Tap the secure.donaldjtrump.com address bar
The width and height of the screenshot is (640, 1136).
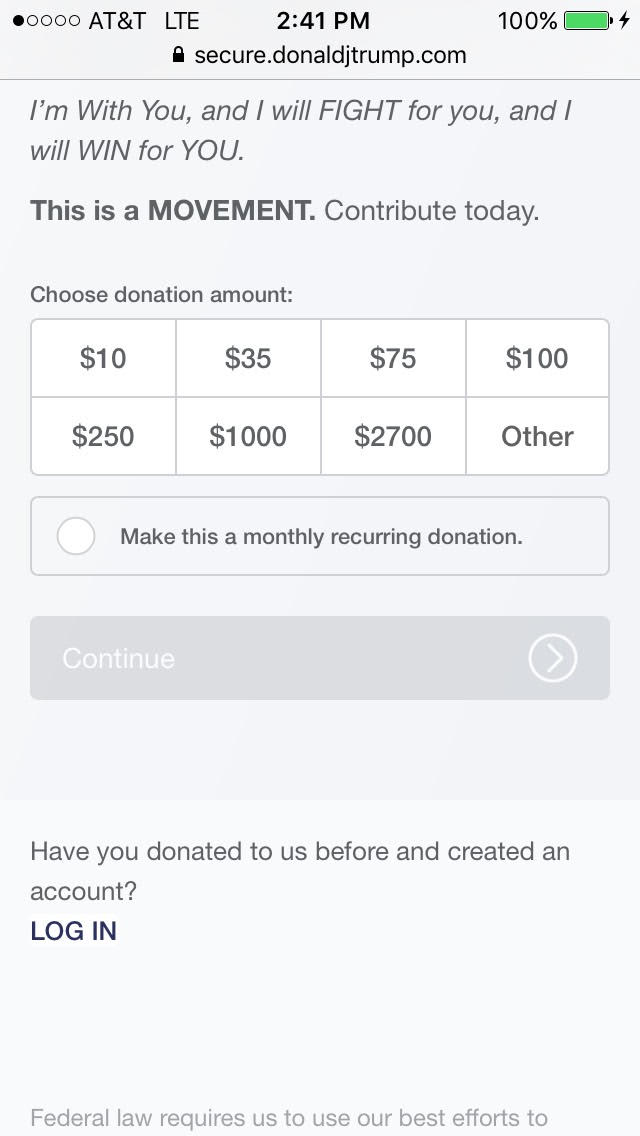pos(330,55)
